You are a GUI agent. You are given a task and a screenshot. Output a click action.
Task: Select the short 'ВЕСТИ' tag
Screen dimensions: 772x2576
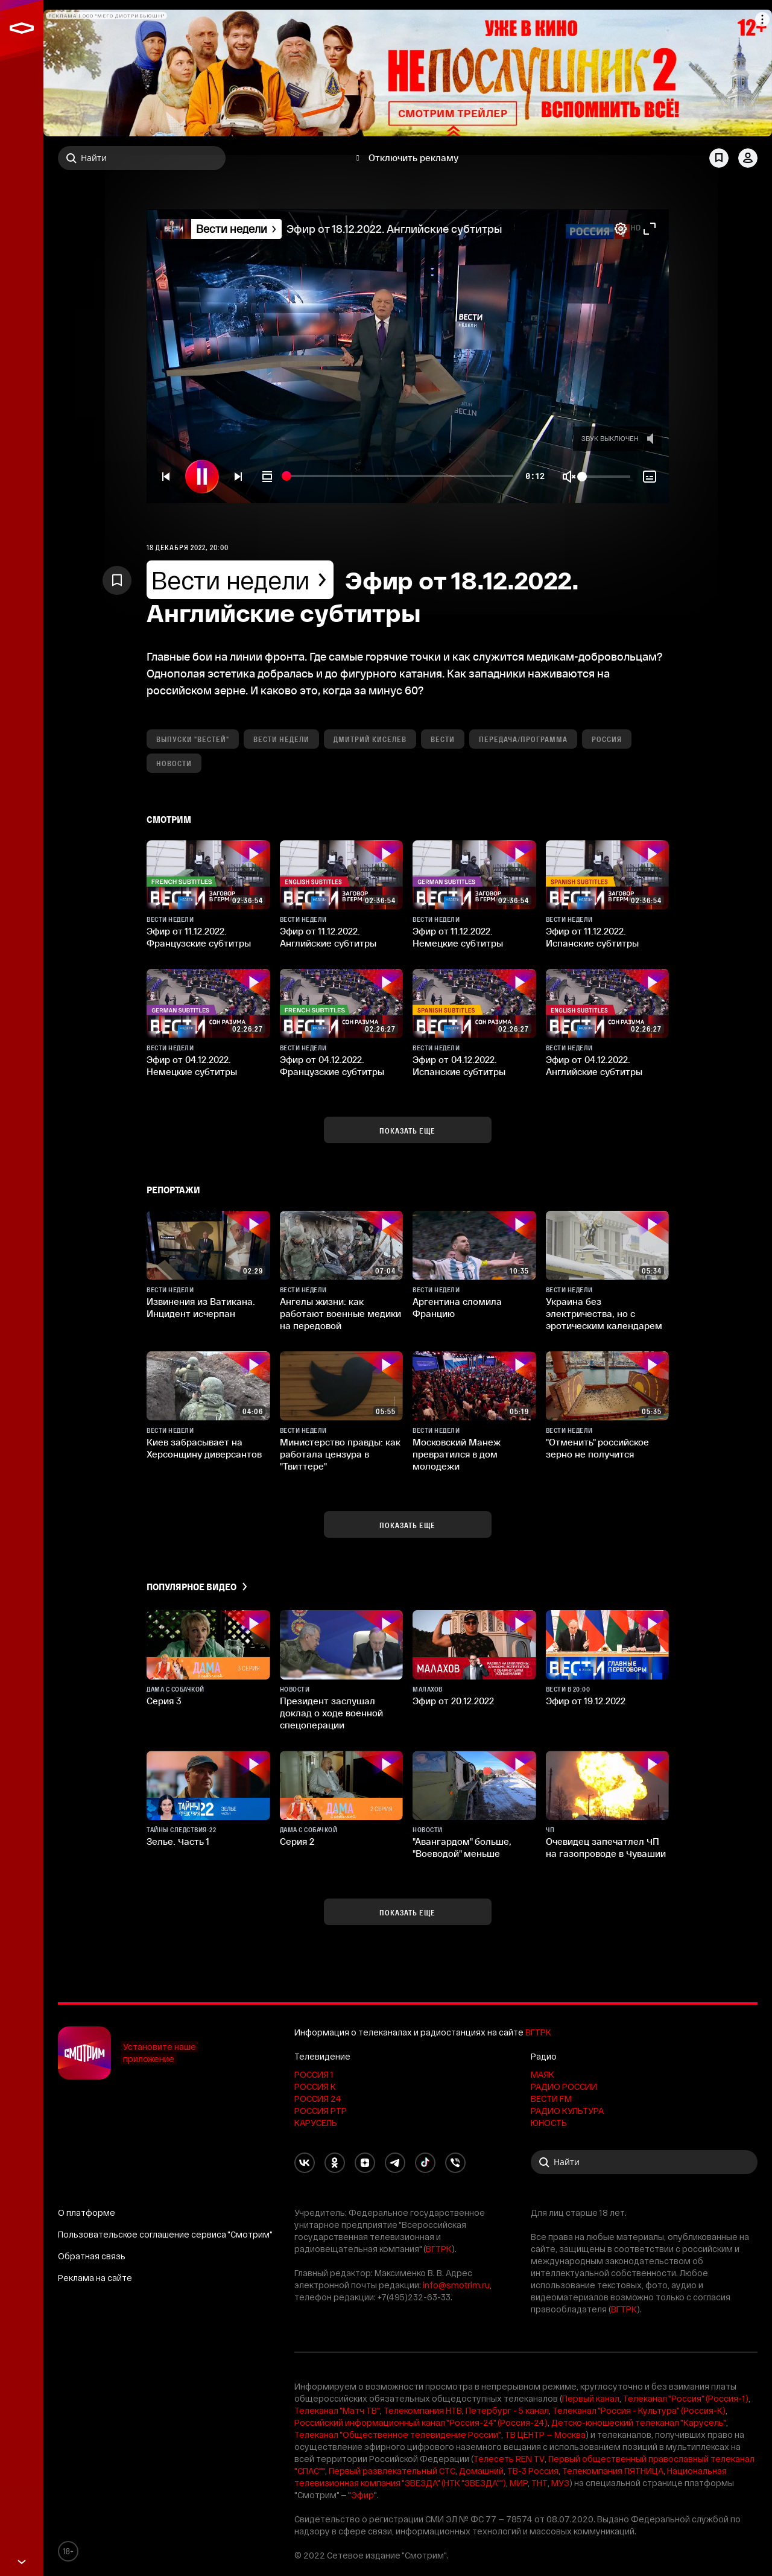(442, 739)
